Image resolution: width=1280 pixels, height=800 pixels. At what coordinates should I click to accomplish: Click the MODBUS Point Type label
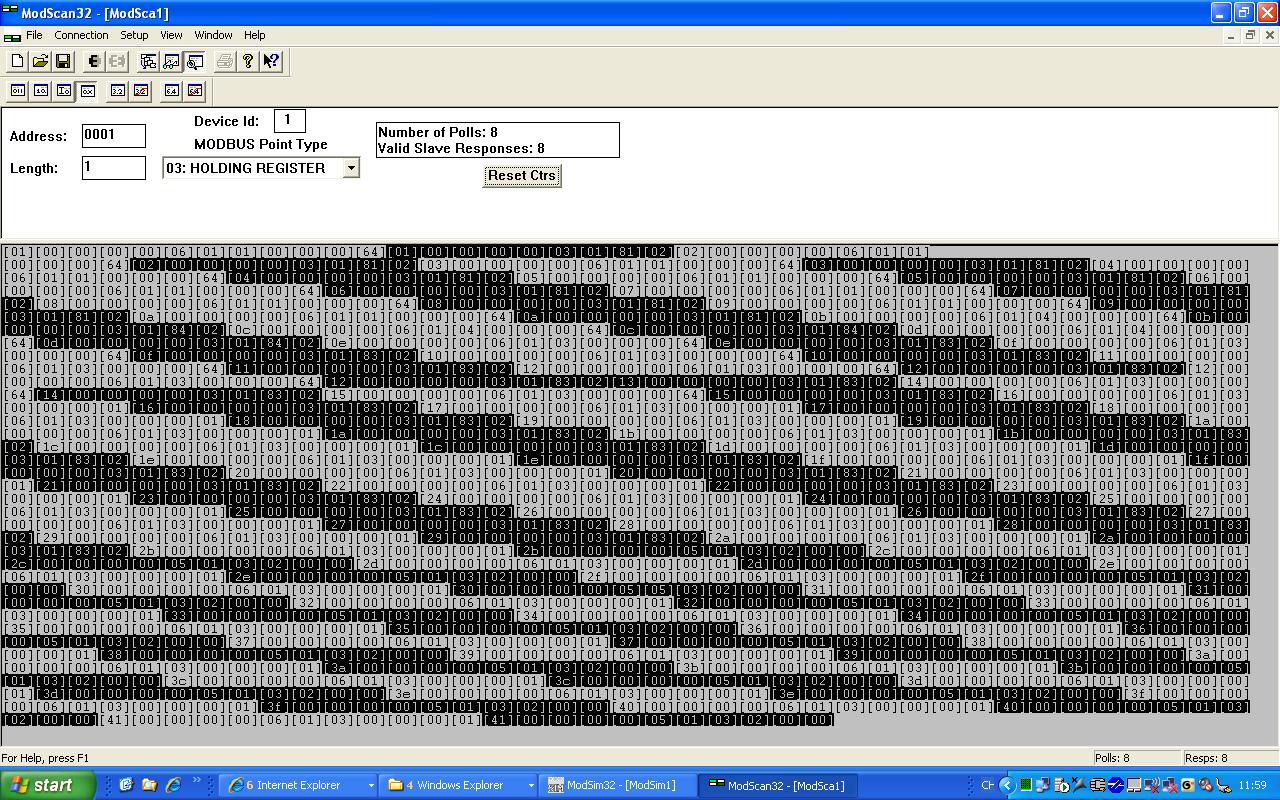click(x=261, y=144)
